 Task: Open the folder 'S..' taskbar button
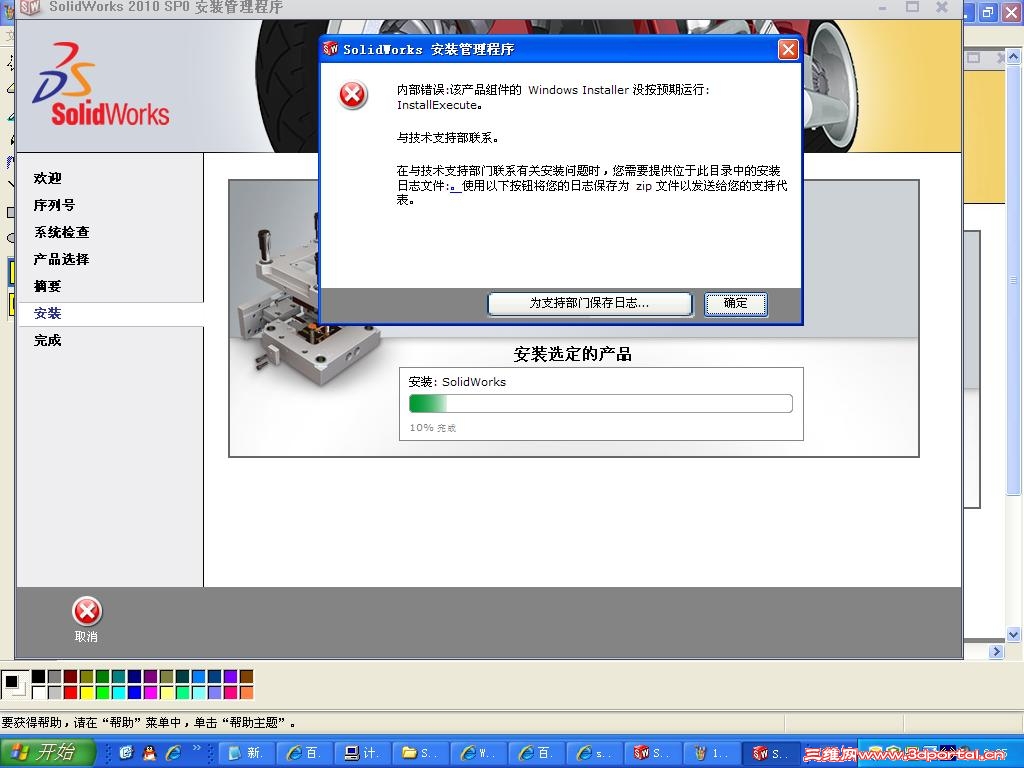tap(419, 753)
